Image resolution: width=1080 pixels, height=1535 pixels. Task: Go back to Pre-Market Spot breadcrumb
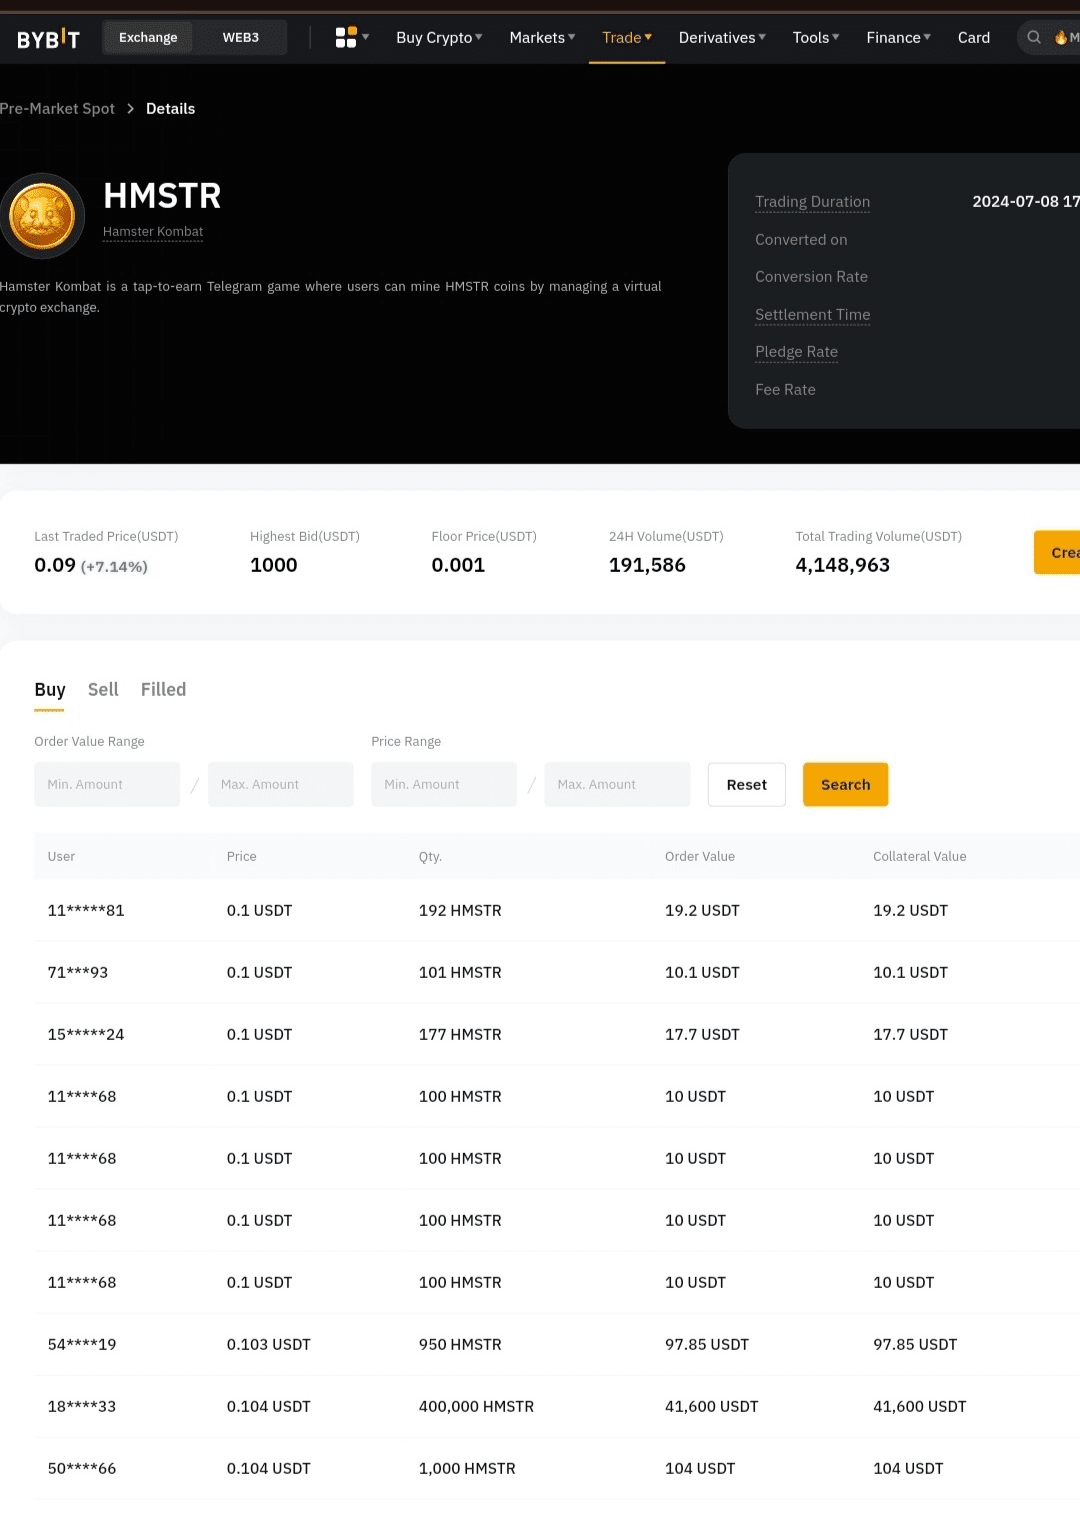pos(58,109)
